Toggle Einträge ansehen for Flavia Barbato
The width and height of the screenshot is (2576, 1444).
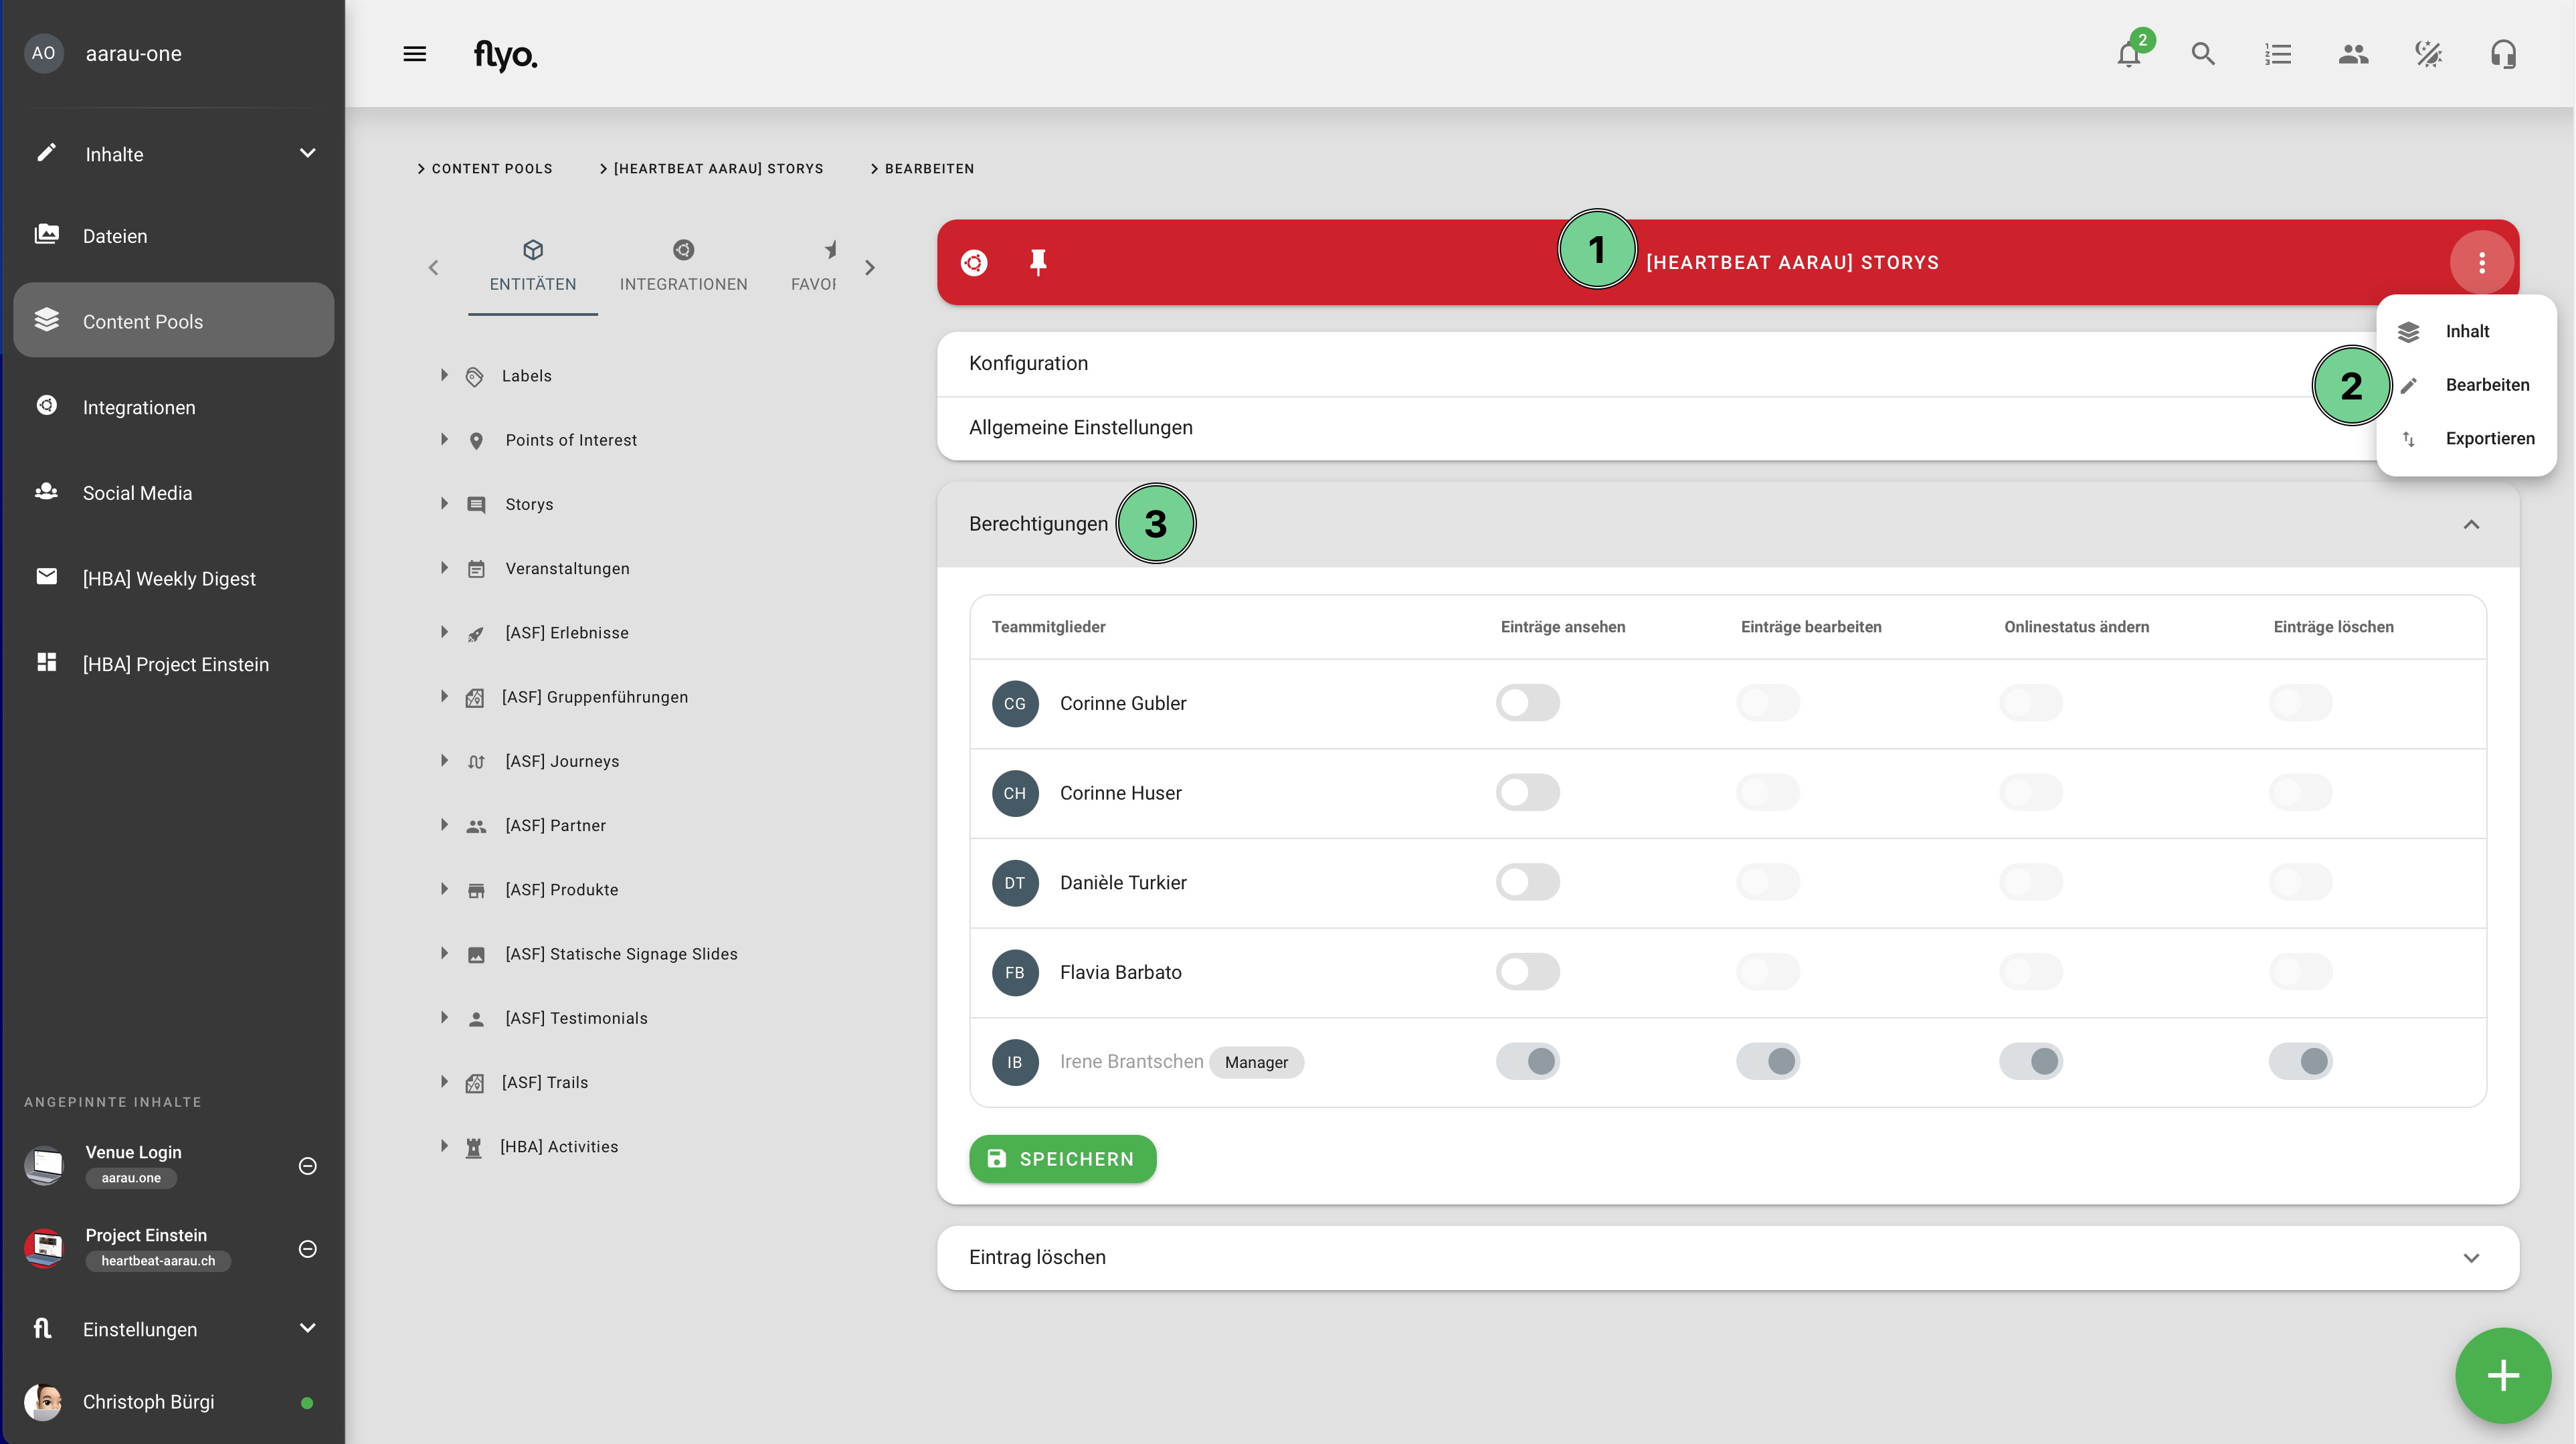(x=1527, y=972)
